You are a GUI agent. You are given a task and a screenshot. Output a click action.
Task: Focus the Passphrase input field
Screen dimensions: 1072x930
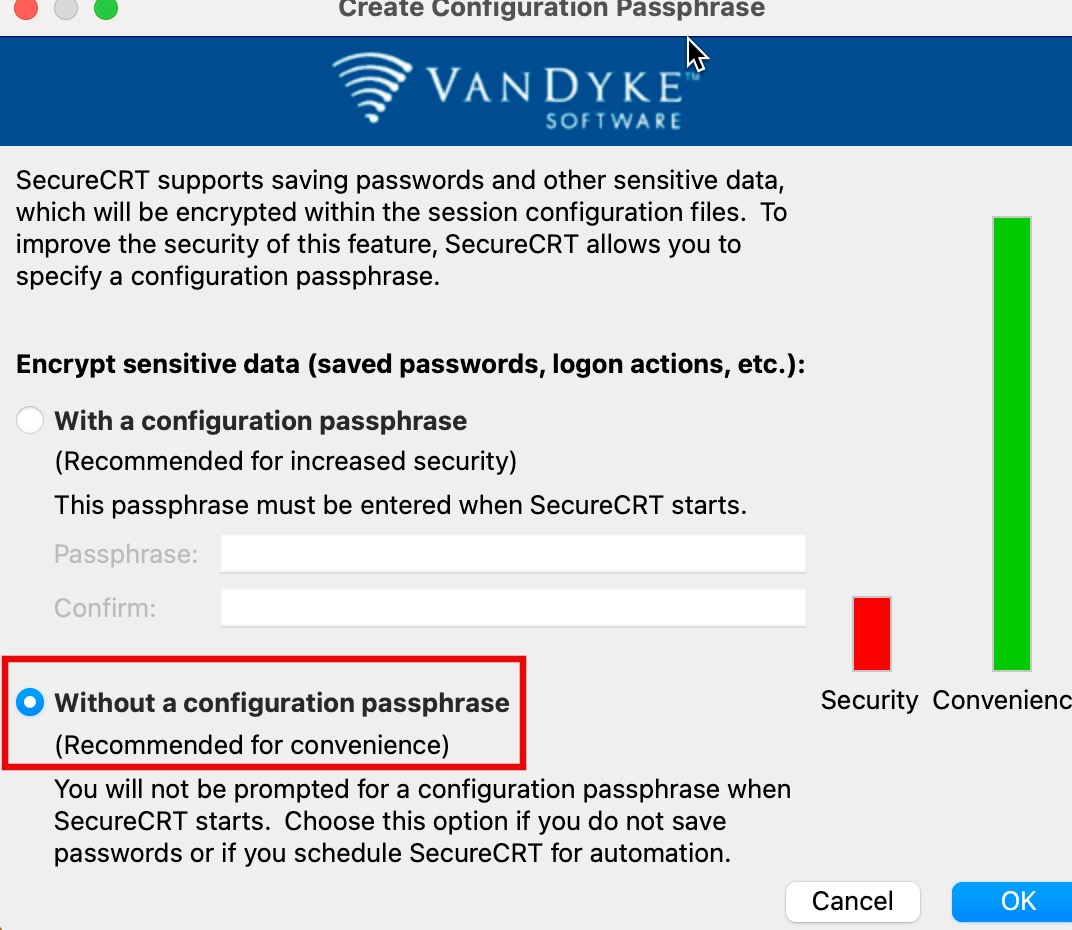tap(512, 553)
